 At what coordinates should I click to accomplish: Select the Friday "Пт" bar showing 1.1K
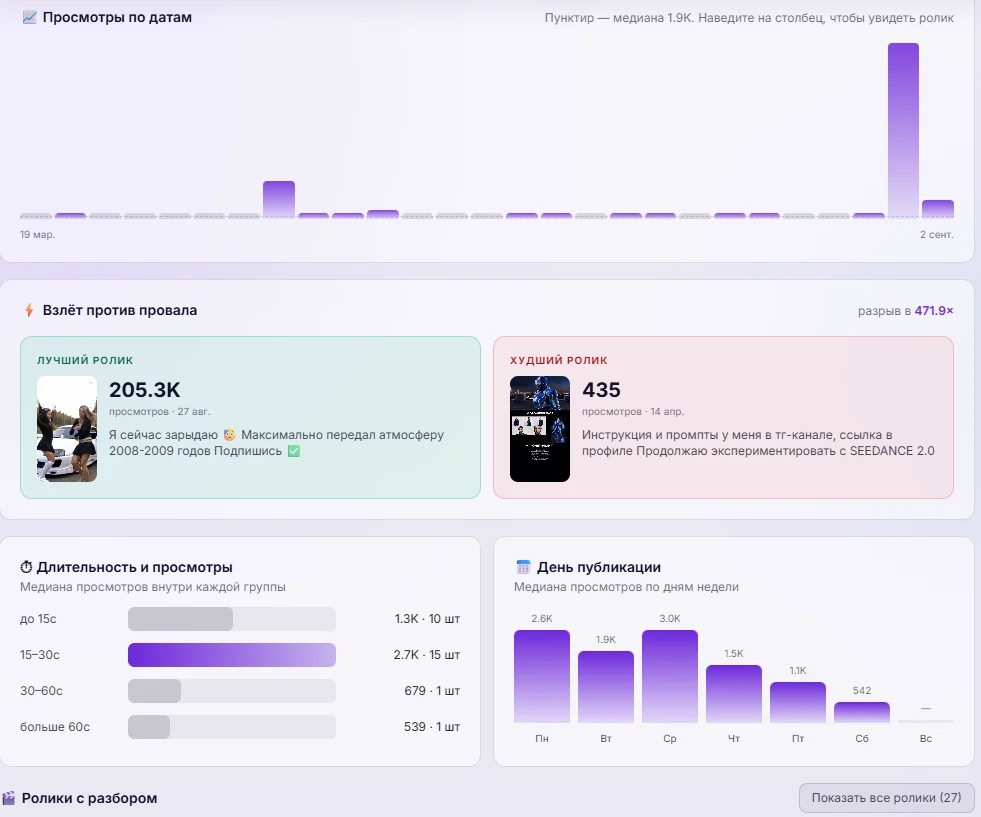click(x=798, y=703)
